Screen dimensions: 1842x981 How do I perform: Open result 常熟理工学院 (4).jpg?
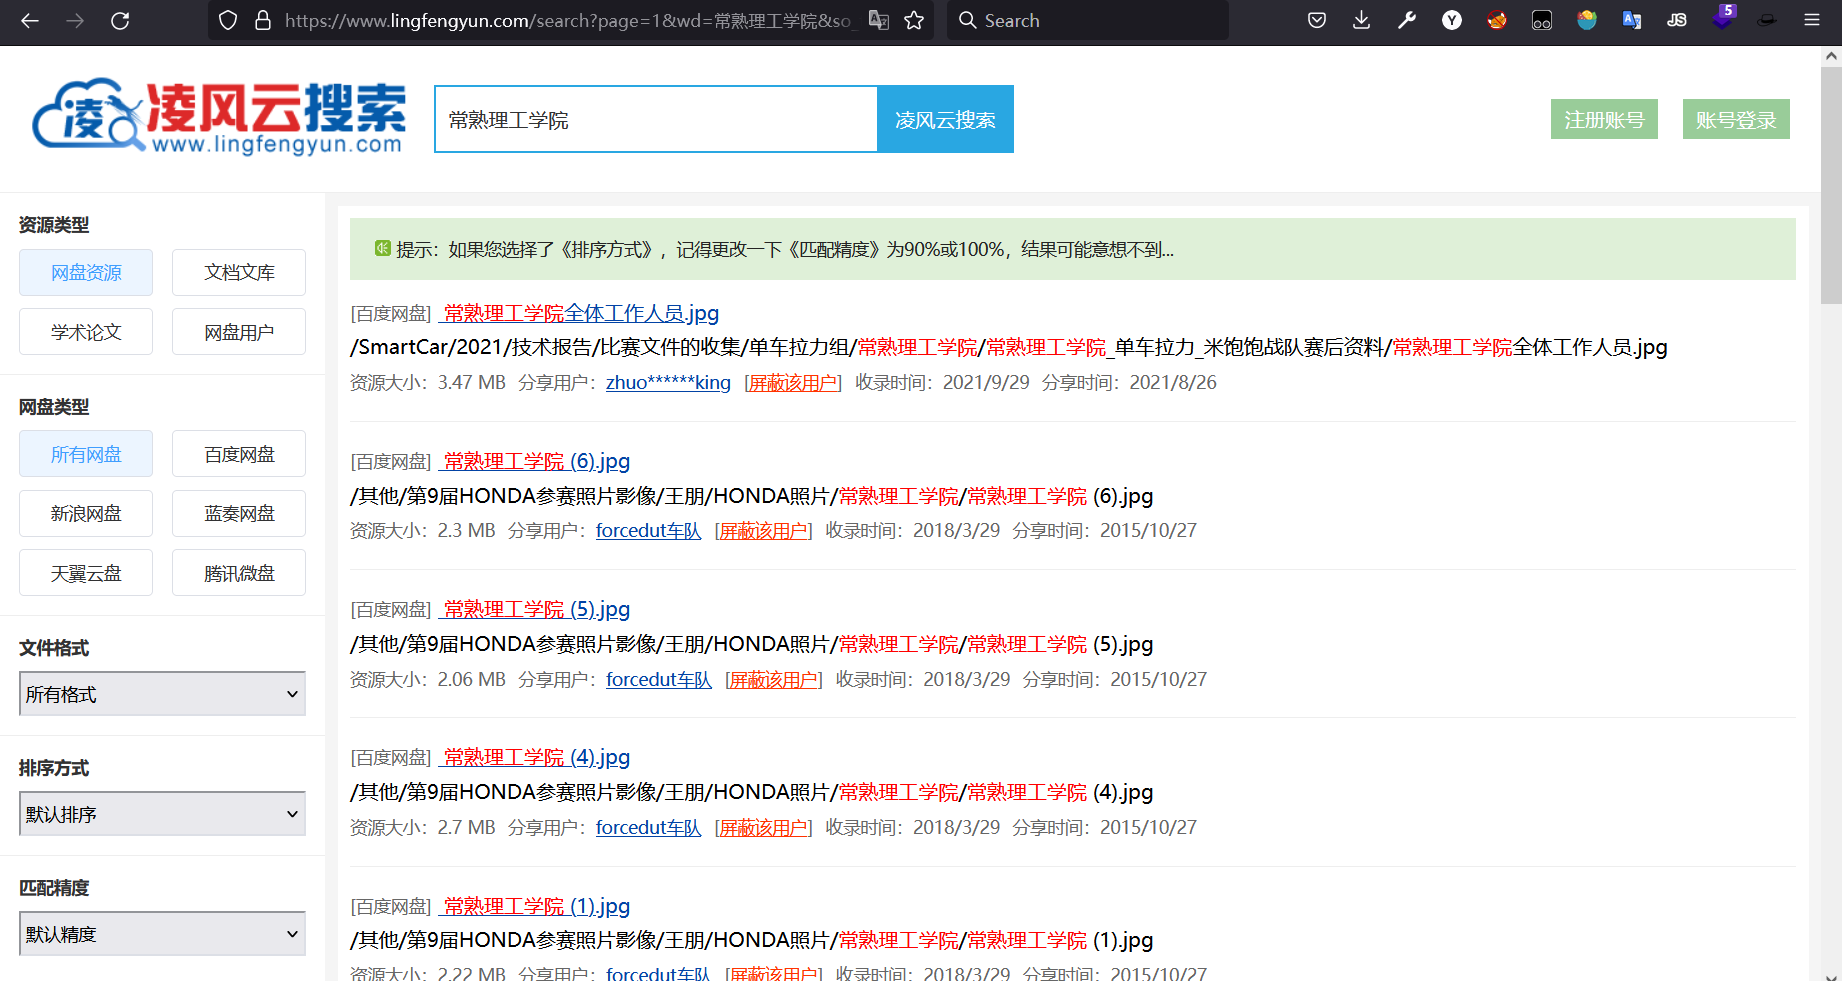(x=535, y=757)
